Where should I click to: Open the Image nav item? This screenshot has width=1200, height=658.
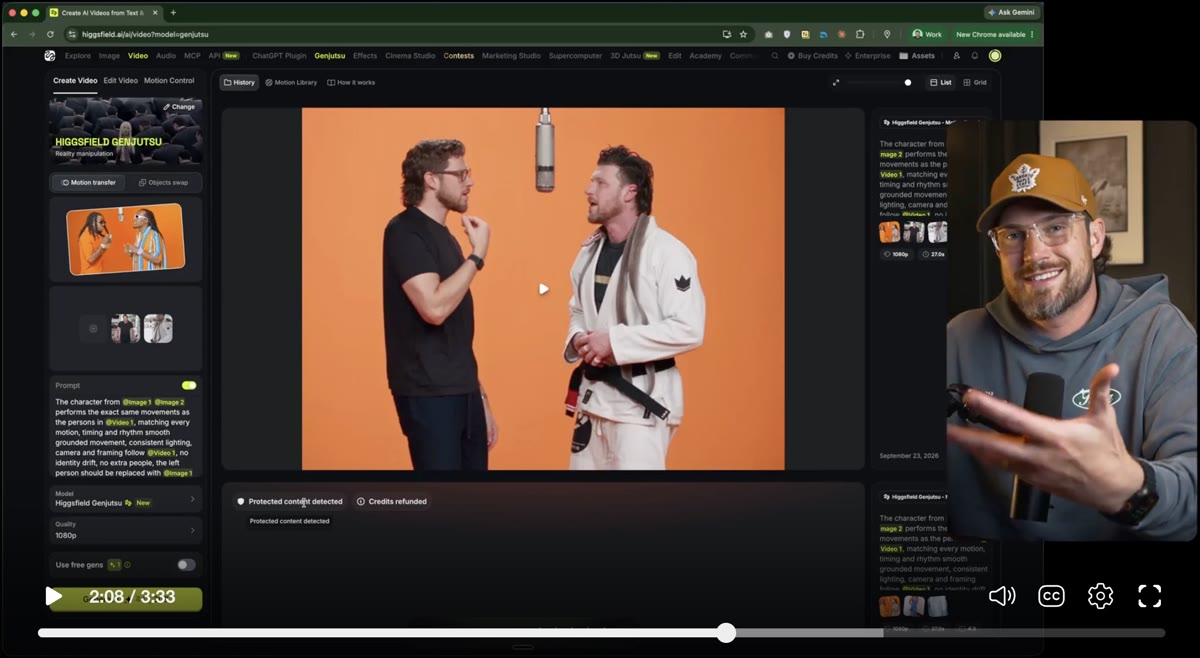[x=109, y=56]
